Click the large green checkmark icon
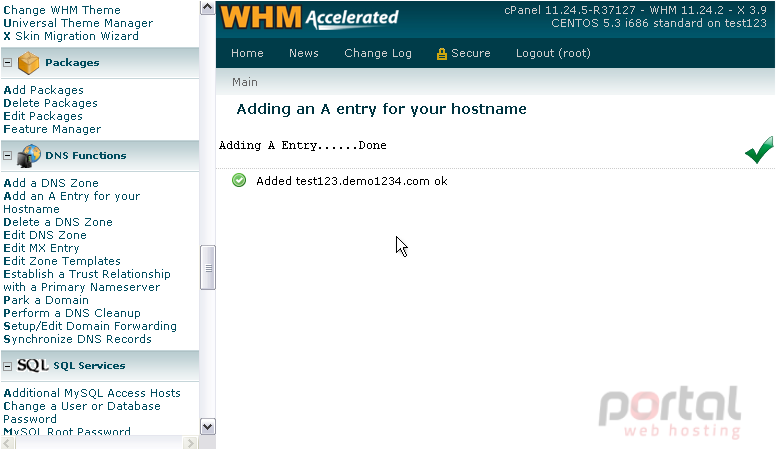 pos(759,150)
